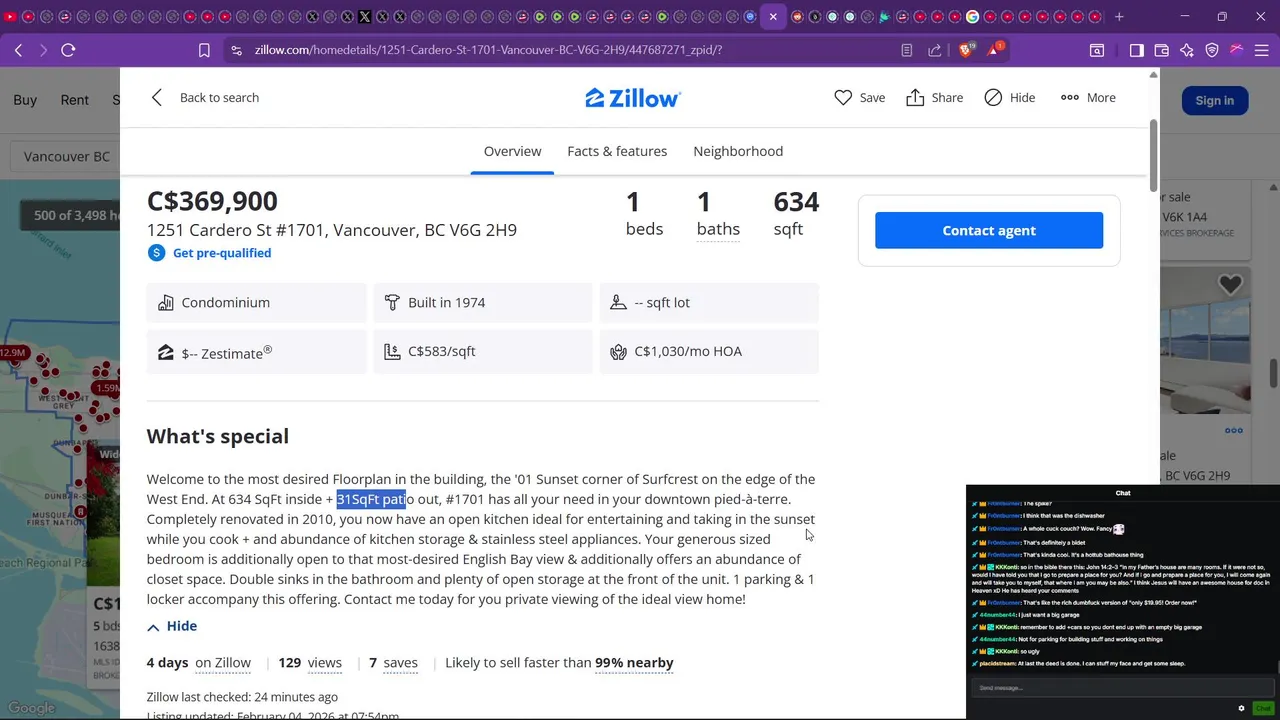Click the Vancouver BC search field
Screen dimensions: 1280x720
65,157
